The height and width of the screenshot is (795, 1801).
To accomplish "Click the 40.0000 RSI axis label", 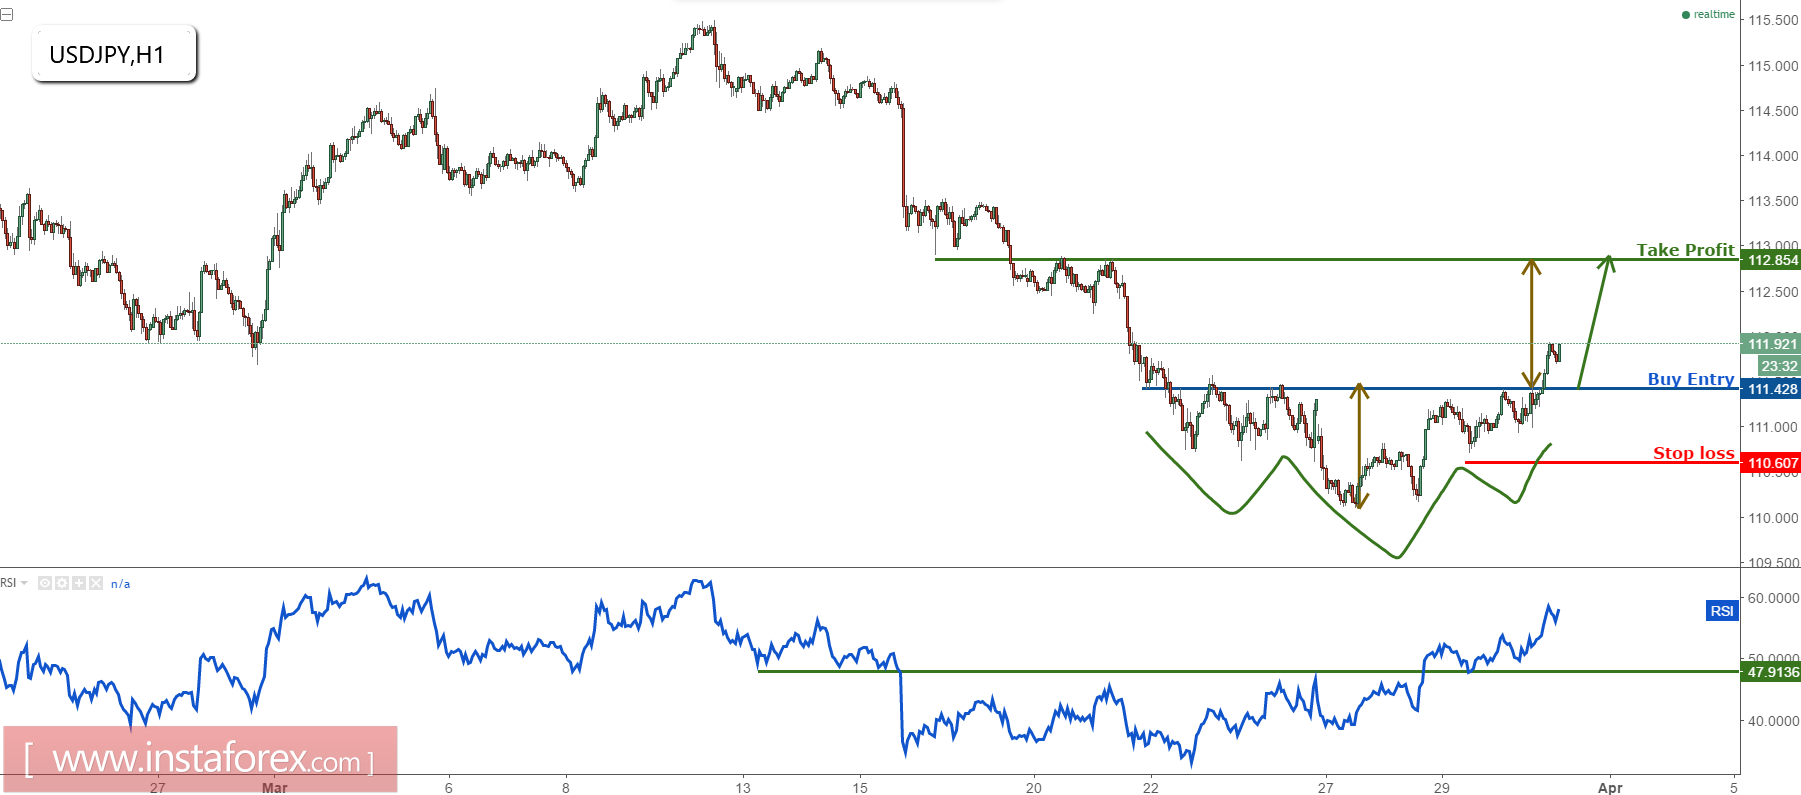I will click(1773, 721).
